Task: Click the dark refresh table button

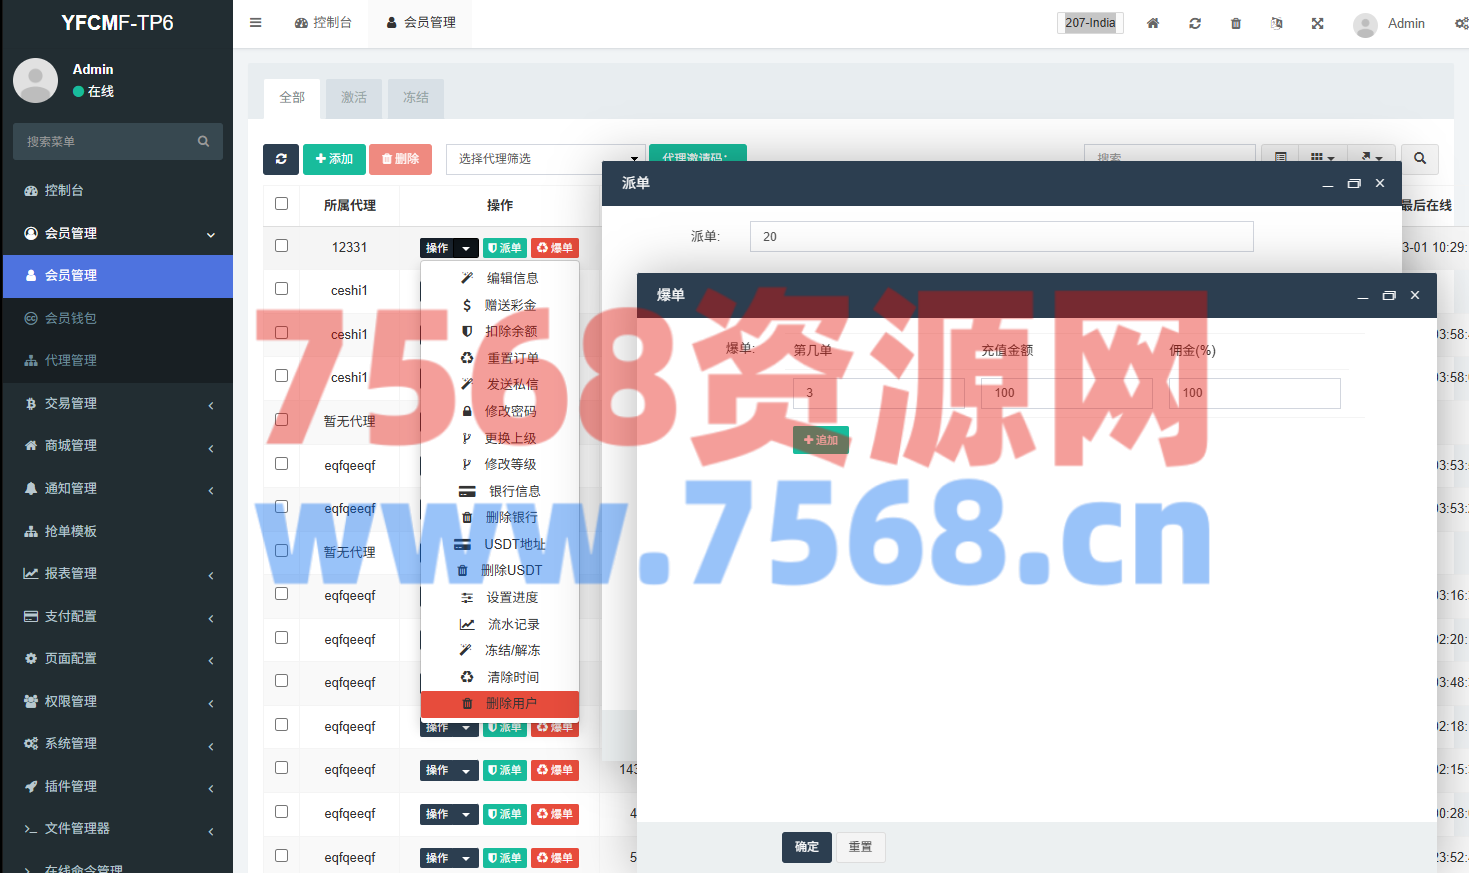Action: coord(281,159)
